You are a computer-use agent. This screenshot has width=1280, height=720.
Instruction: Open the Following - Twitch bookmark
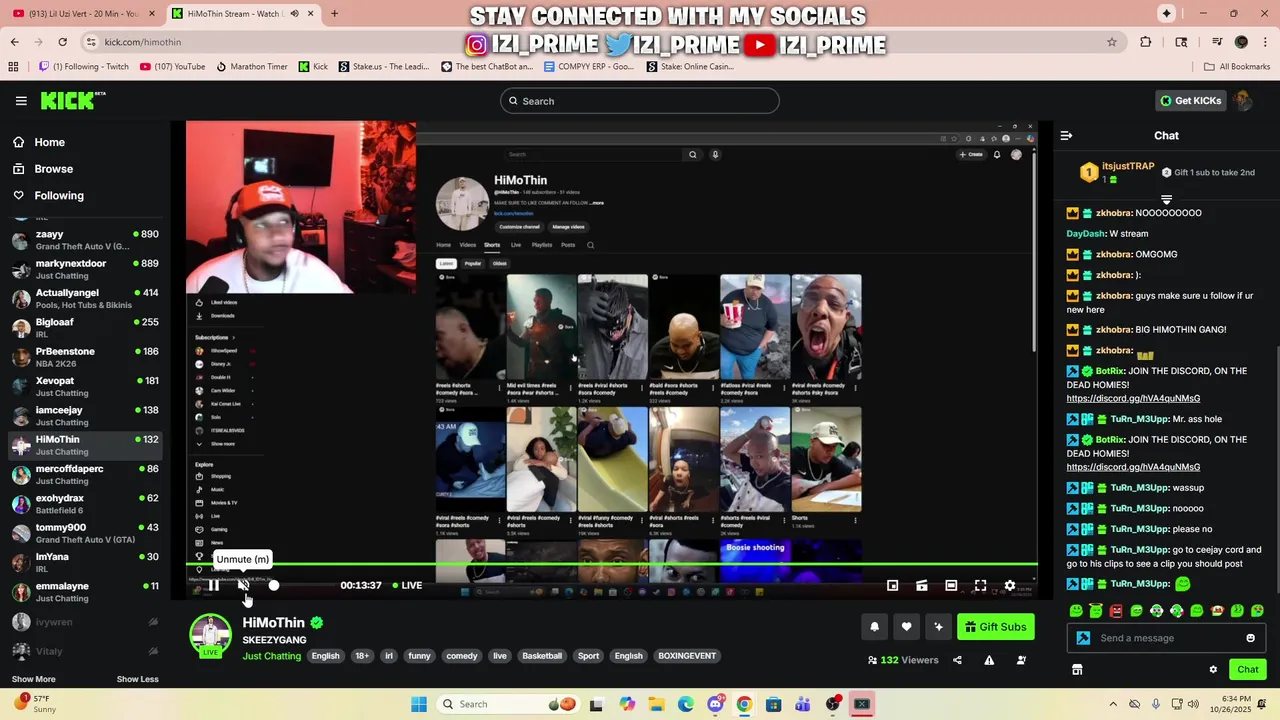click(x=83, y=67)
